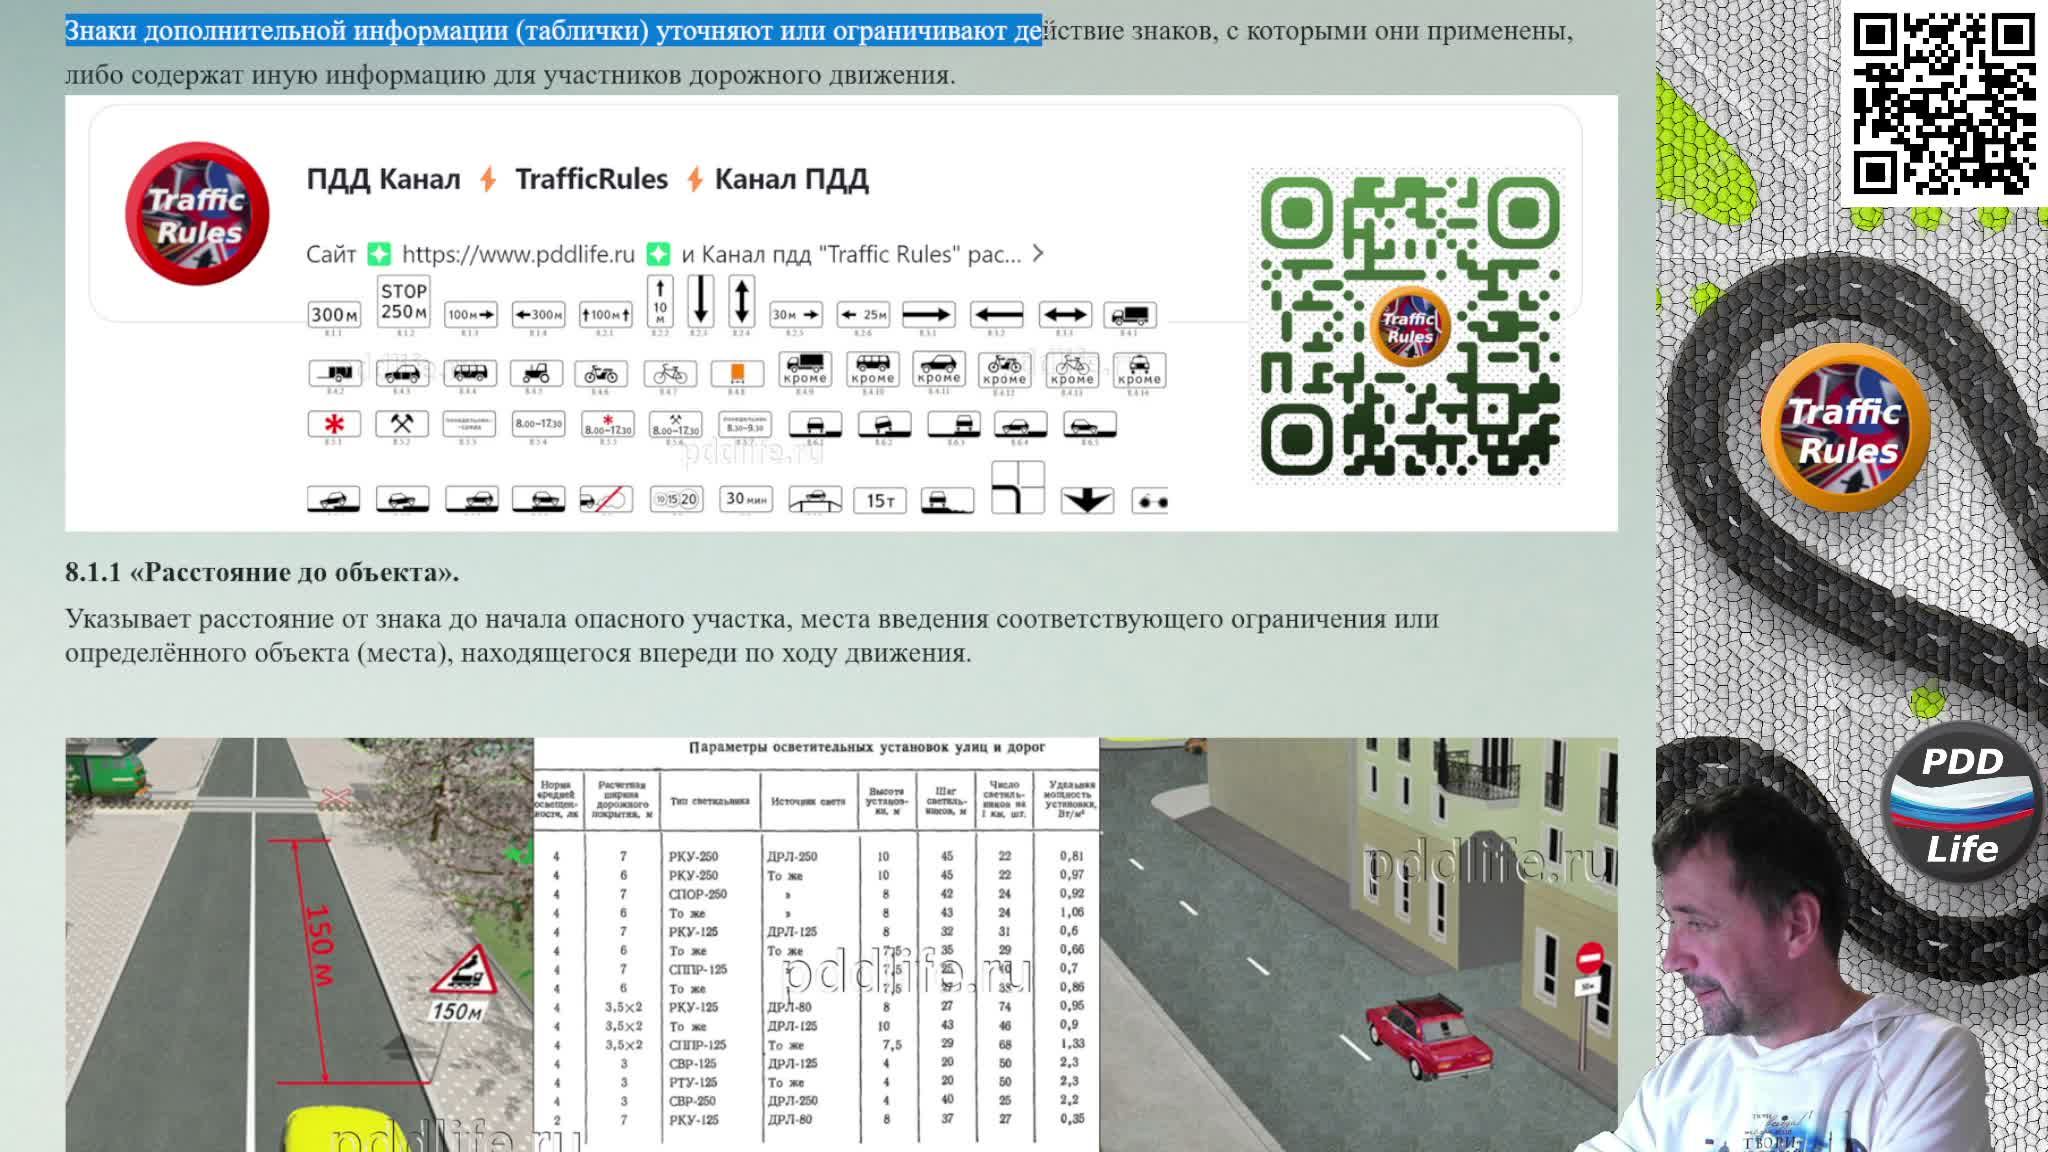
Task: Click the 100м right-arrow plate 8.1.3
Action: pyautogui.click(x=470, y=315)
